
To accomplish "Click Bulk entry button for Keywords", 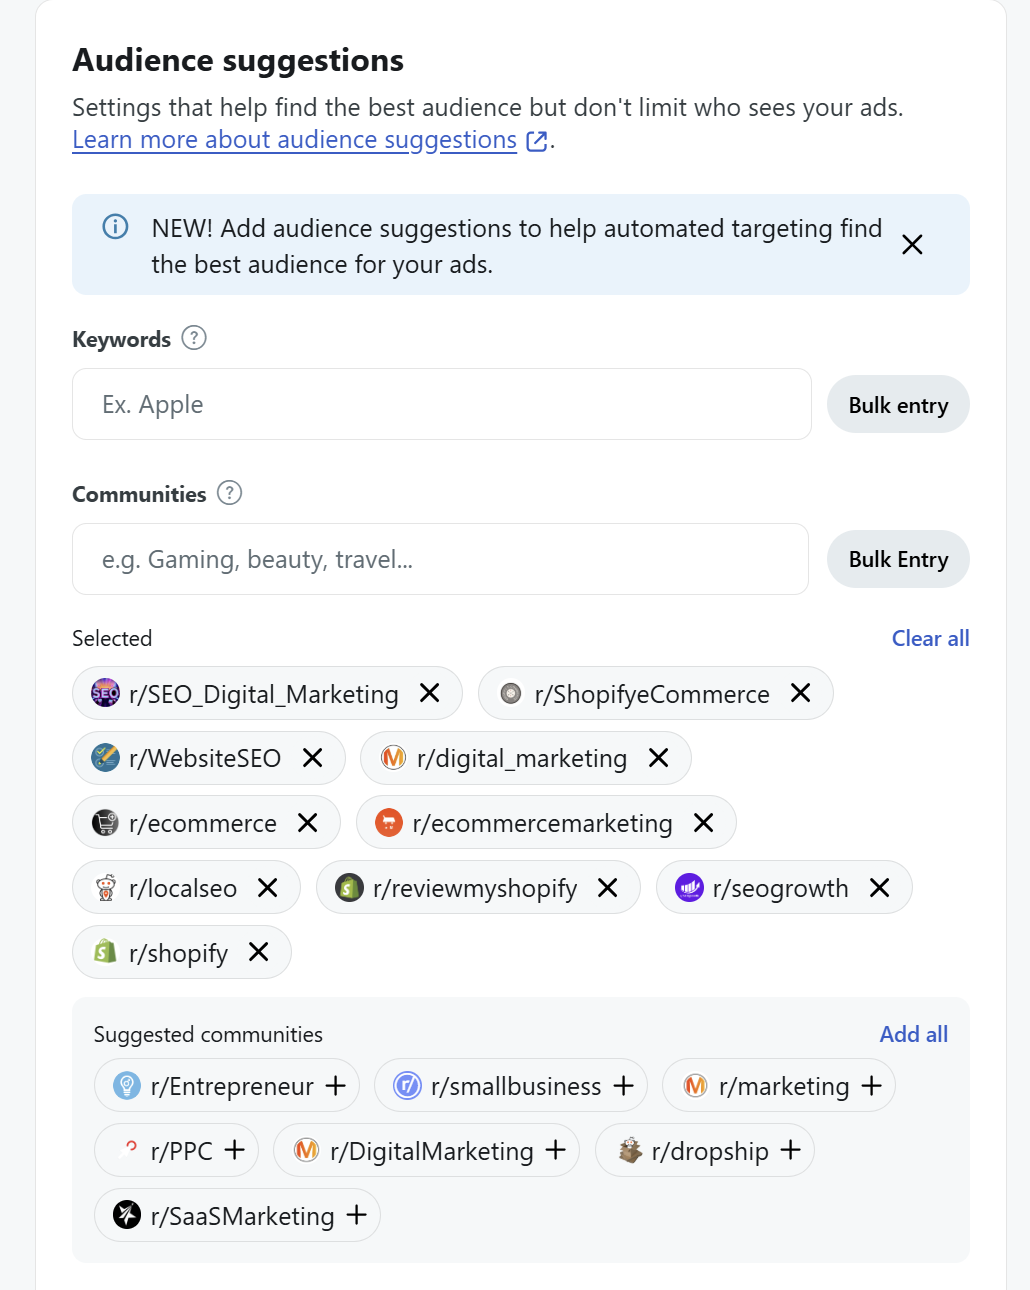I will point(898,405).
